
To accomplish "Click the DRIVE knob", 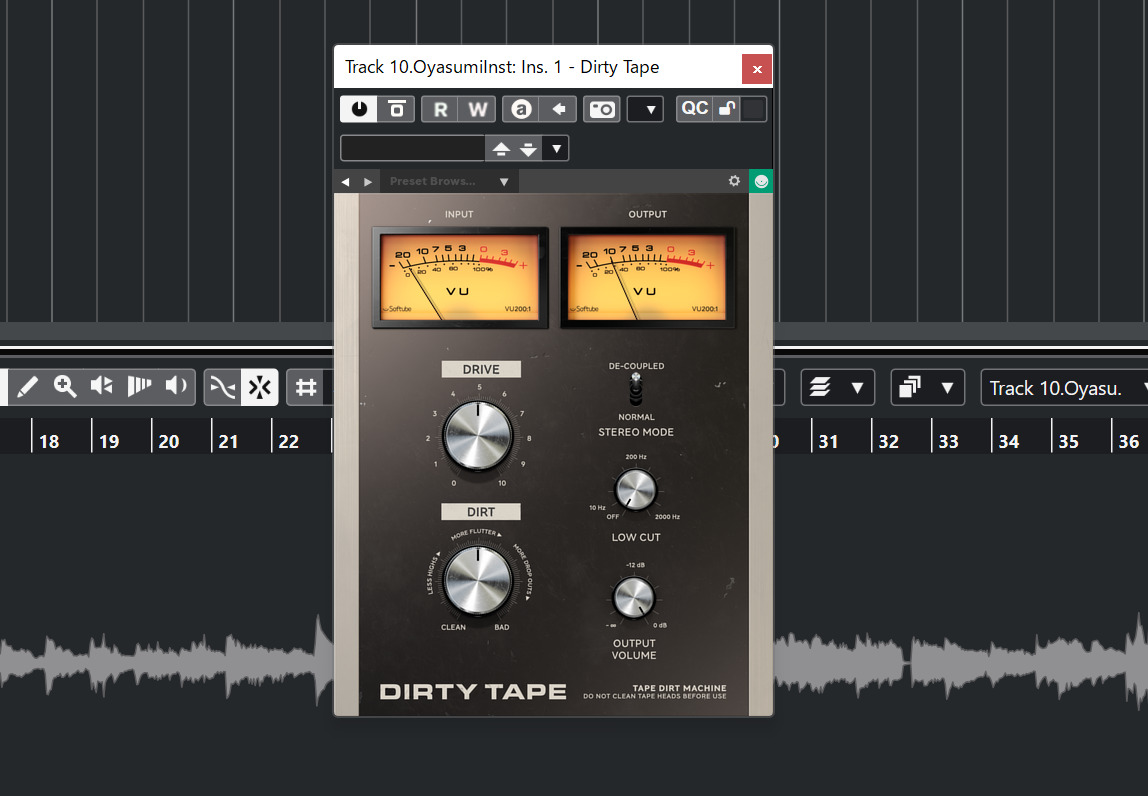I will click(x=478, y=436).
